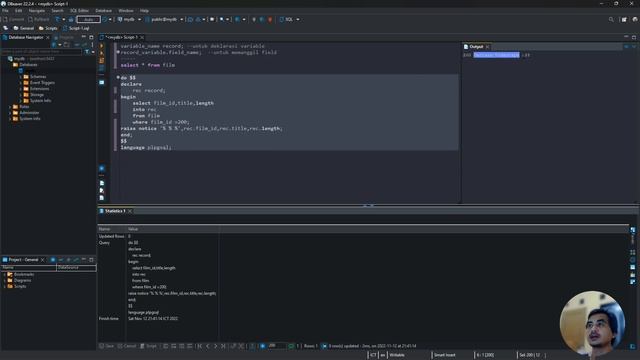Go to next row navigation icon

tap(216, 346)
